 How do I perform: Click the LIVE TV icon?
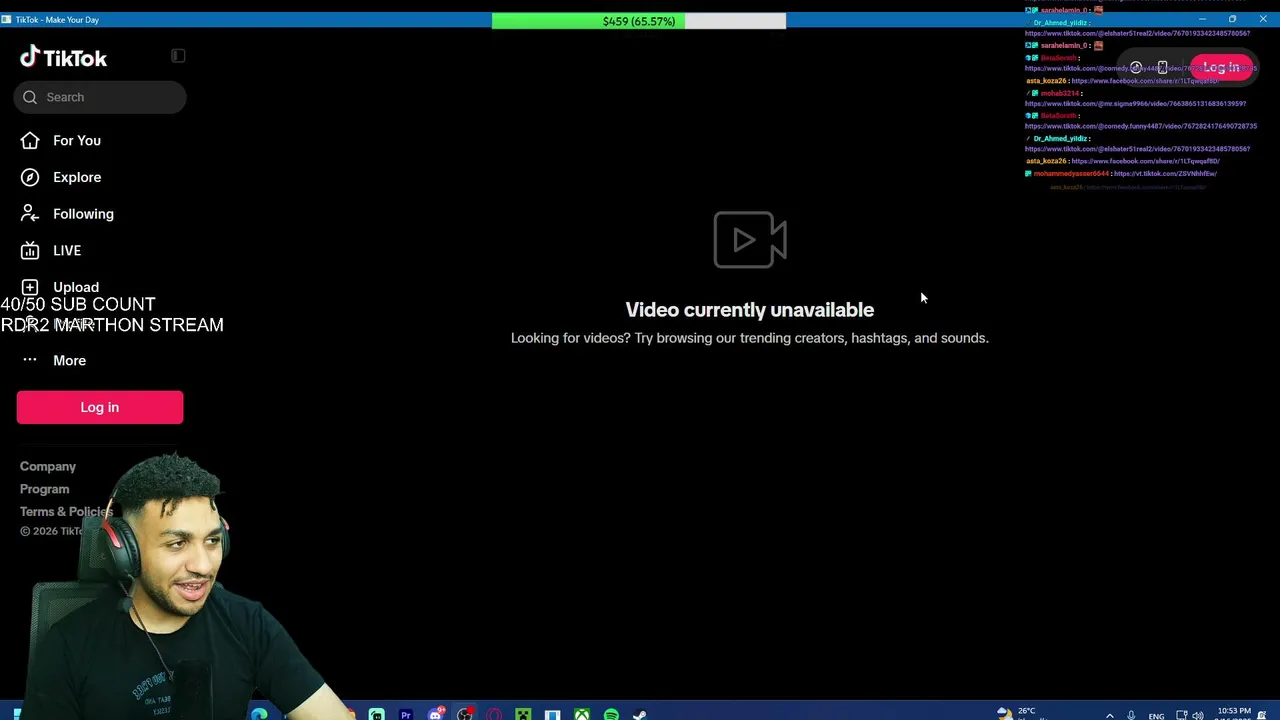pyautogui.click(x=30, y=251)
